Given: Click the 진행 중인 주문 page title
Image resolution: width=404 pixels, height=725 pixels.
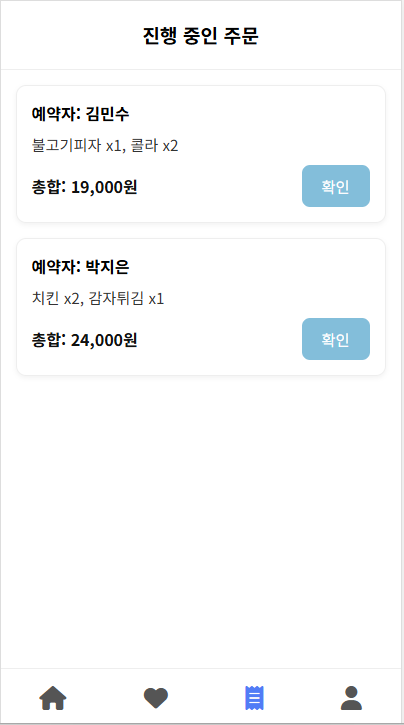Looking at the screenshot, I should pos(201,36).
